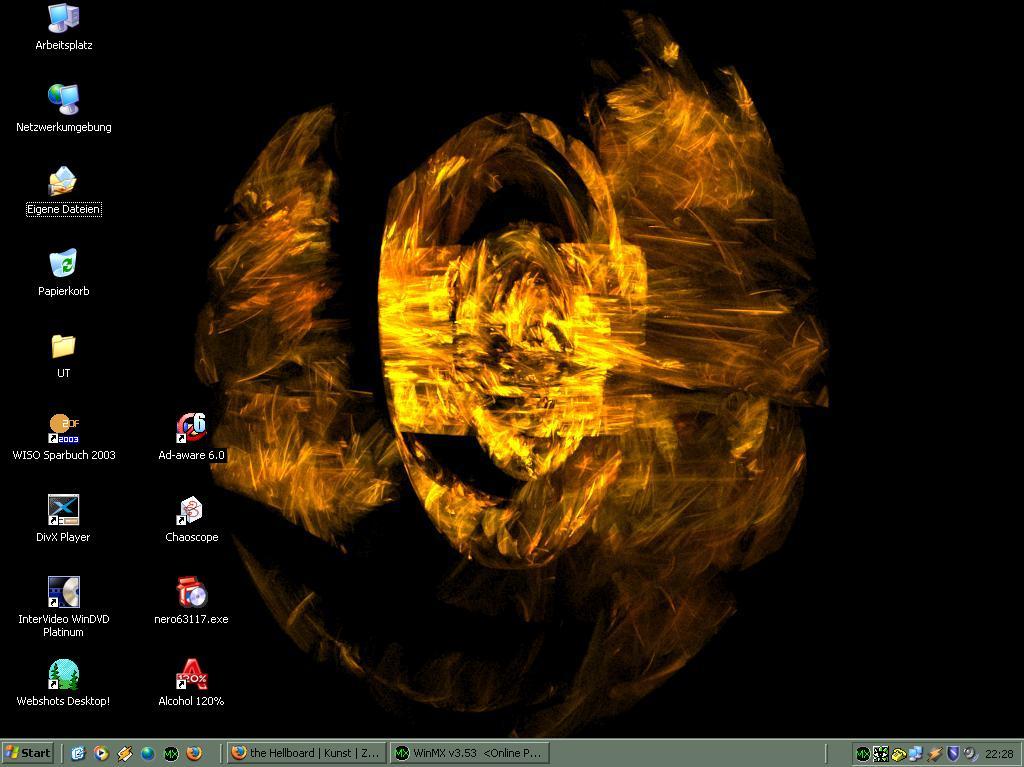The width and height of the screenshot is (1024, 767).
Task: Select InterVideo WinDVD Platinum icon
Action: [x=63, y=592]
